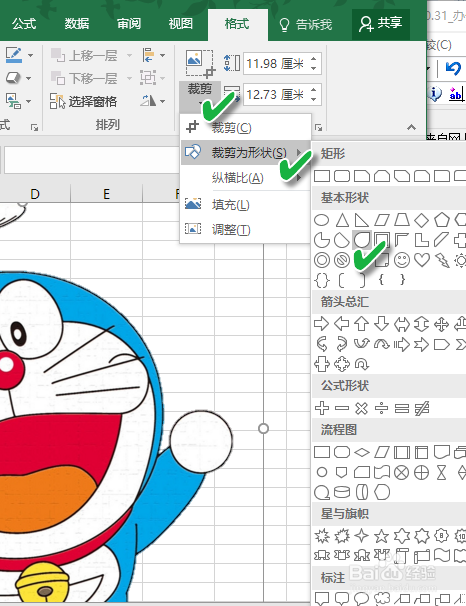Switch to the 审阅 tab
The height and width of the screenshot is (606, 466).
click(x=129, y=24)
